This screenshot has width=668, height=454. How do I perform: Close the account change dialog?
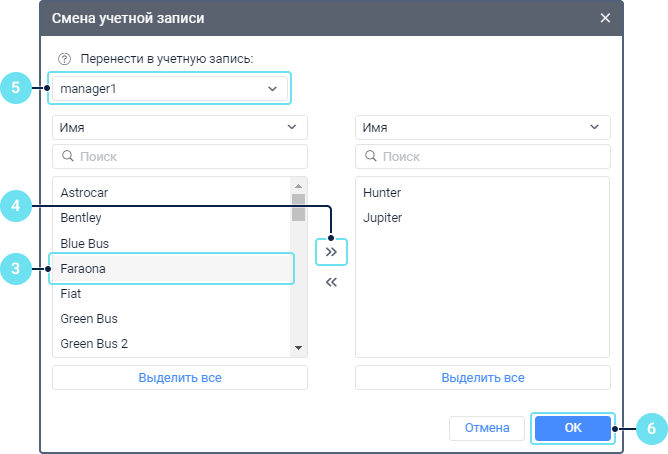(x=605, y=18)
